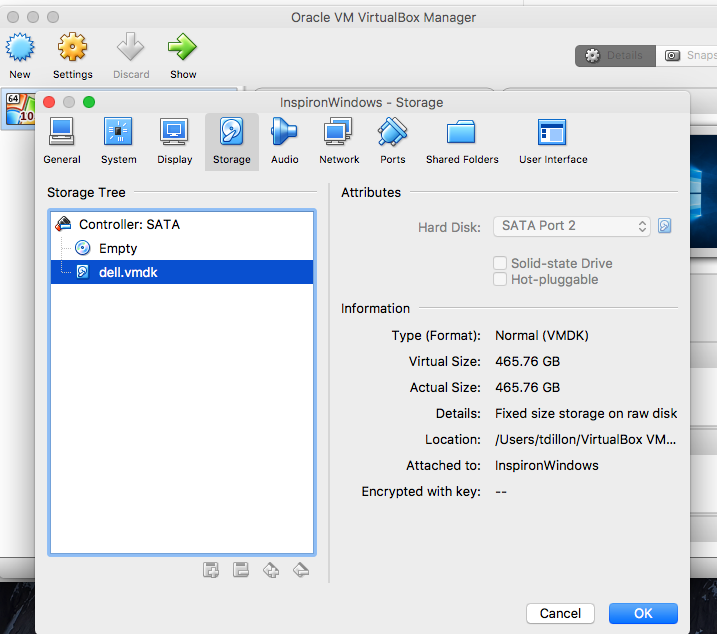Click the New VM toolbar icon

coord(20,55)
